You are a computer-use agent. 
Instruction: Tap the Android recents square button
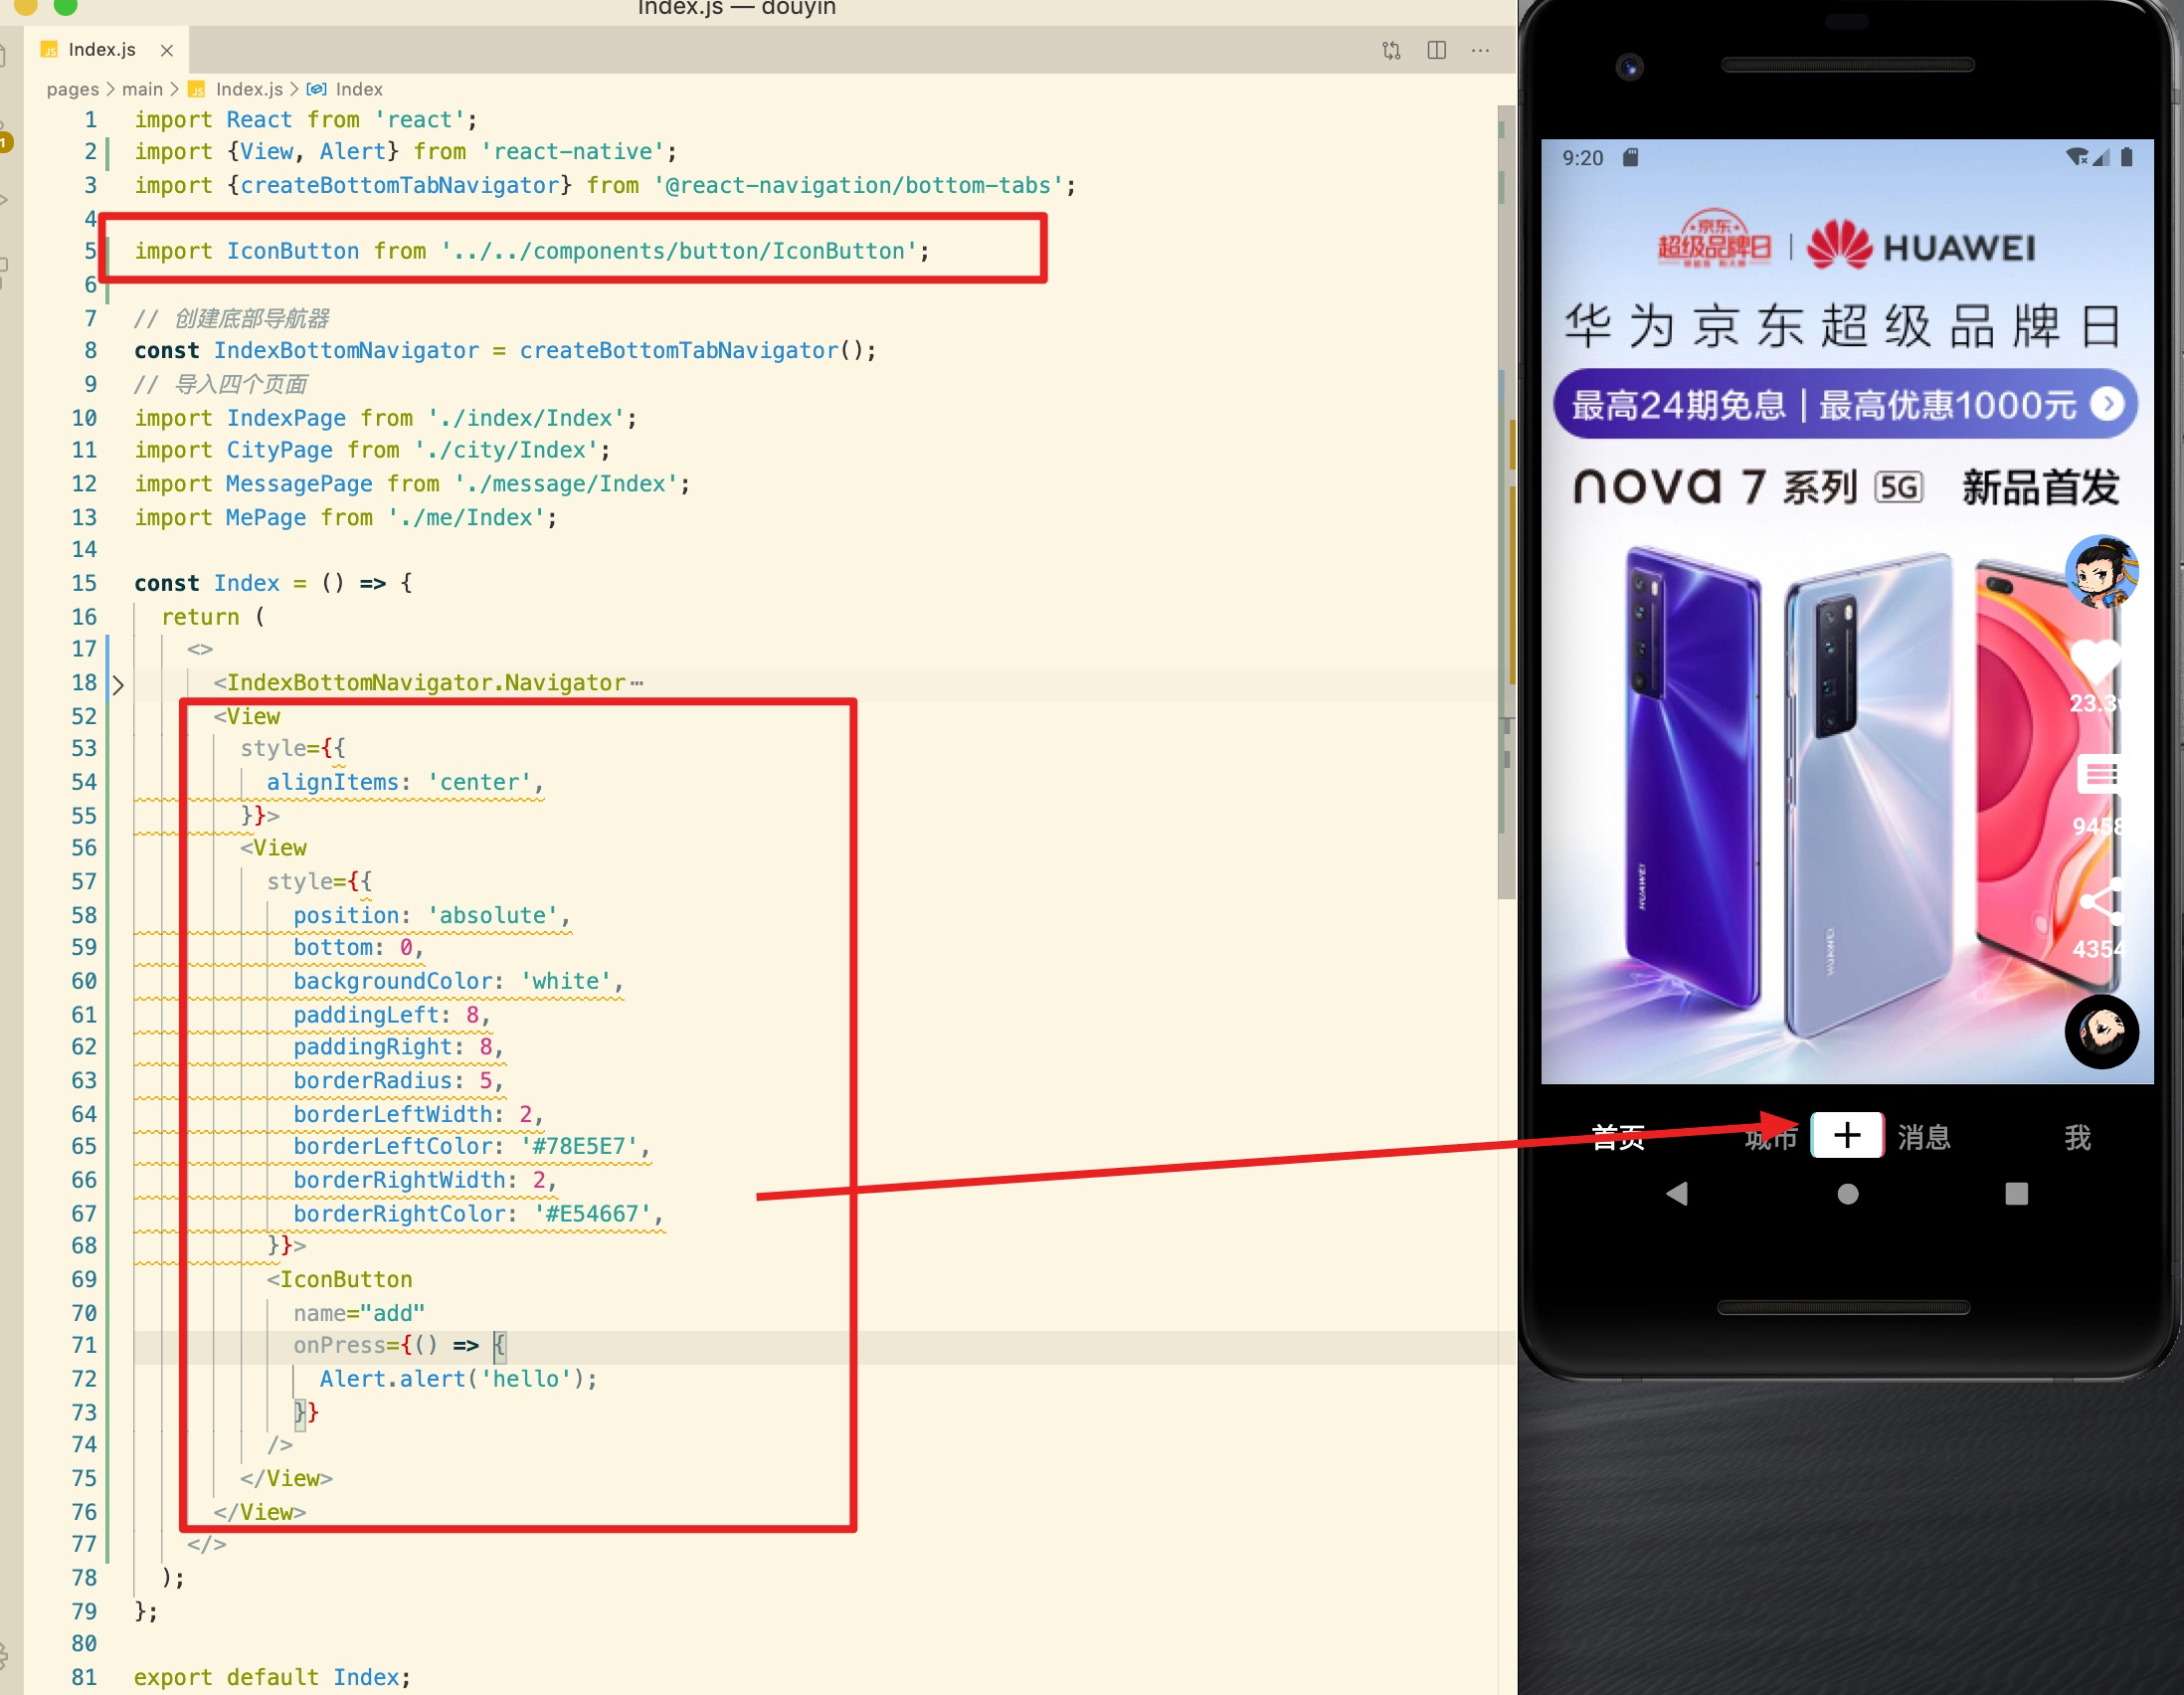(2017, 1194)
